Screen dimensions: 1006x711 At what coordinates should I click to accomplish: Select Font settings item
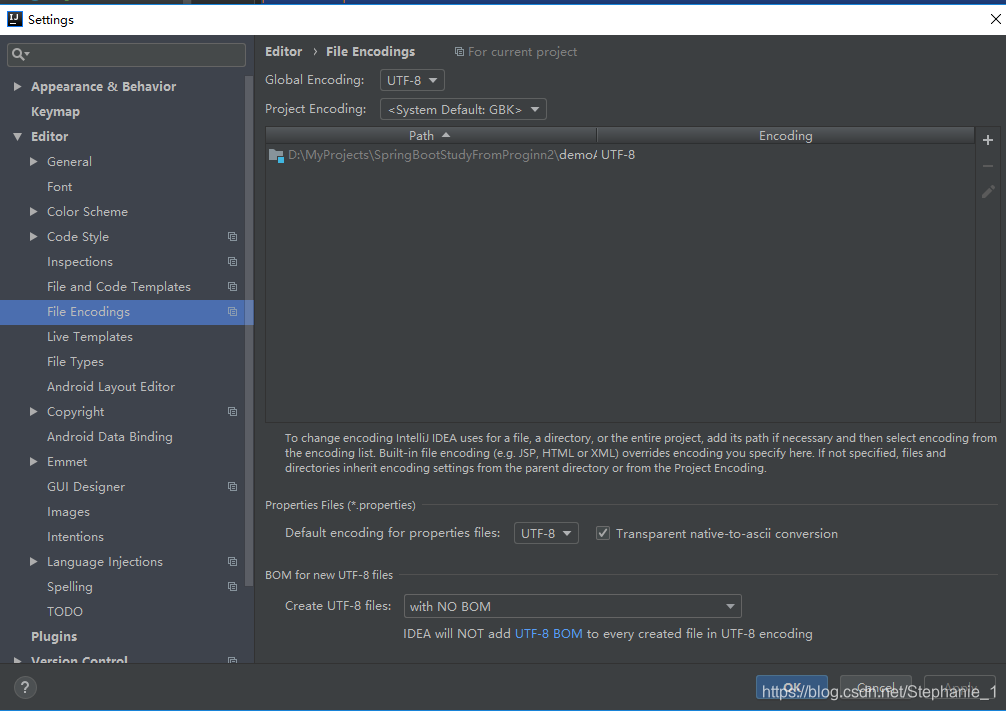tap(59, 187)
